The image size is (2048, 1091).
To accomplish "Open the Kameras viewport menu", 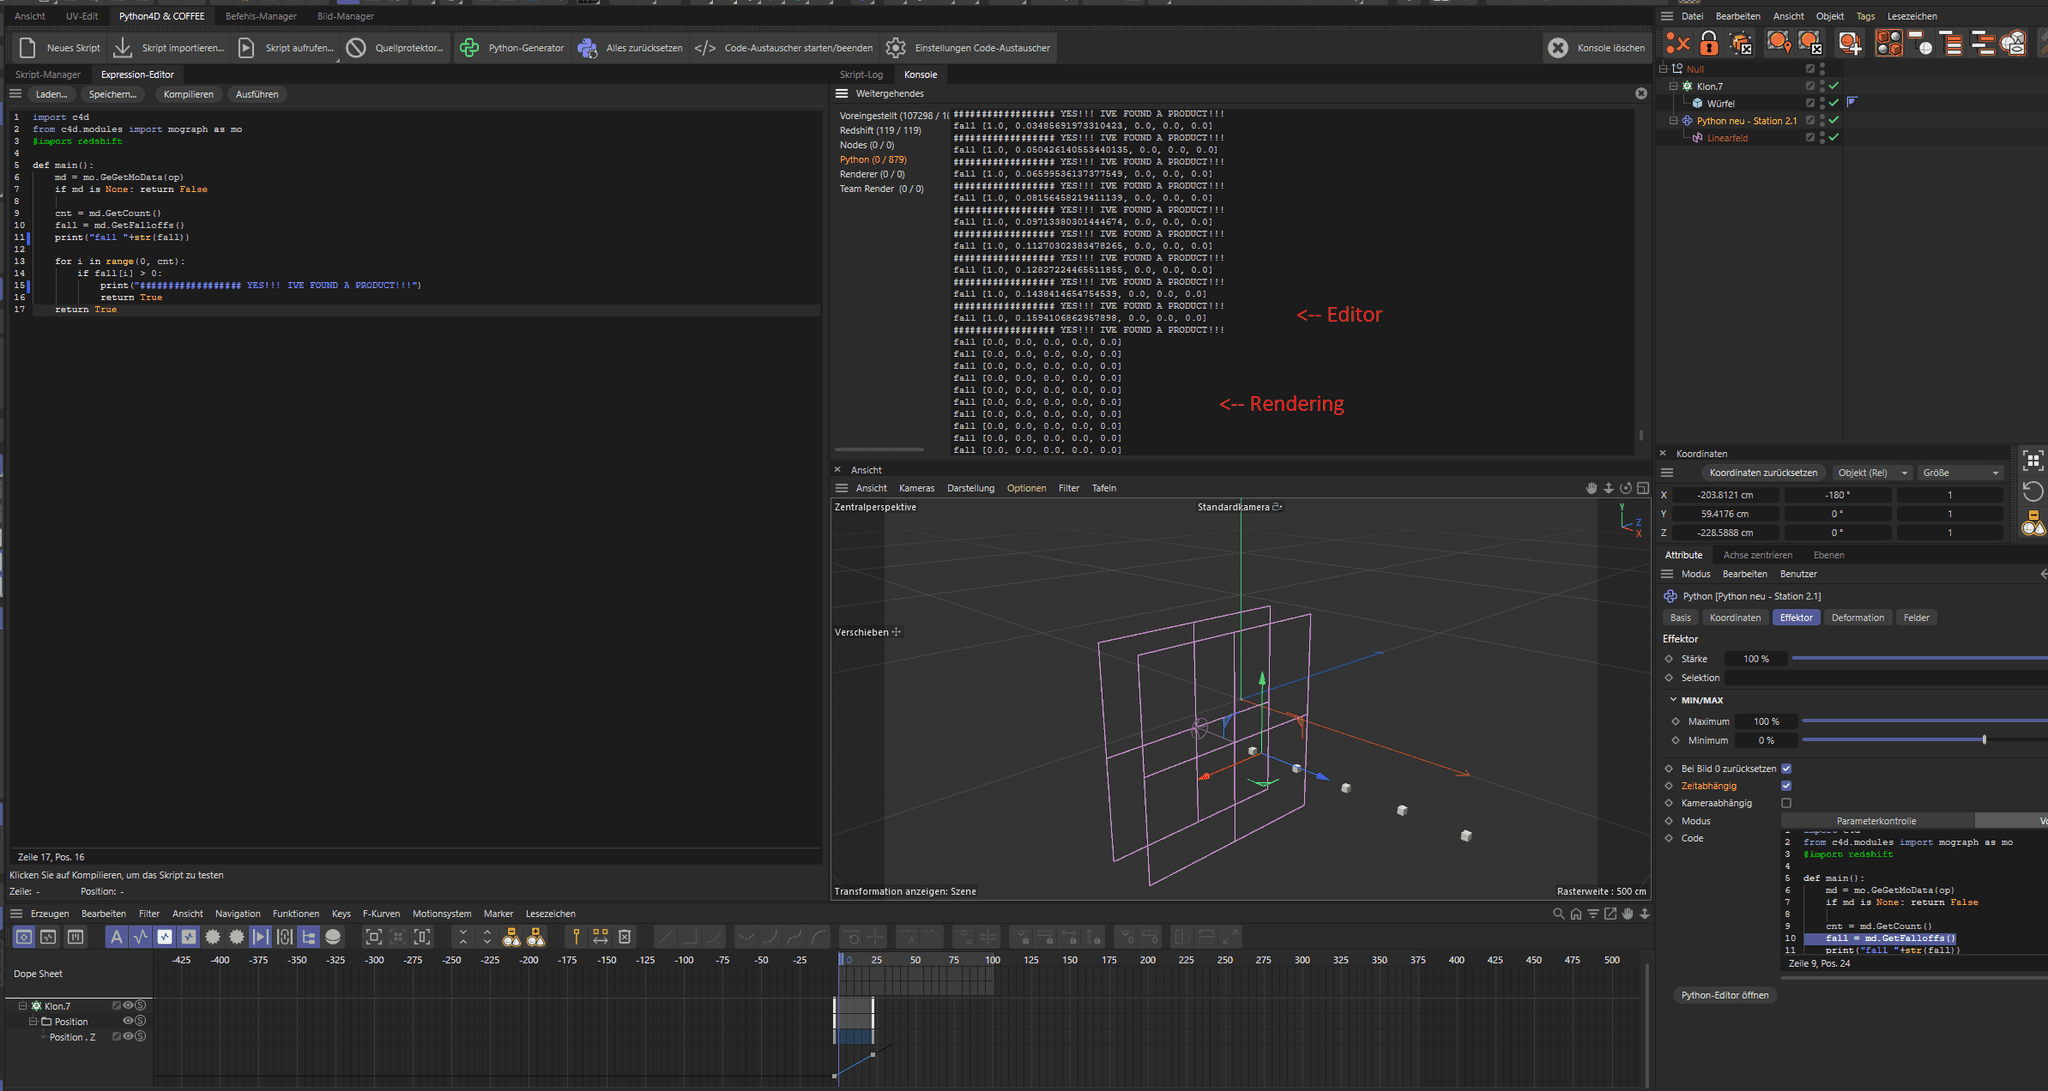I will [916, 488].
